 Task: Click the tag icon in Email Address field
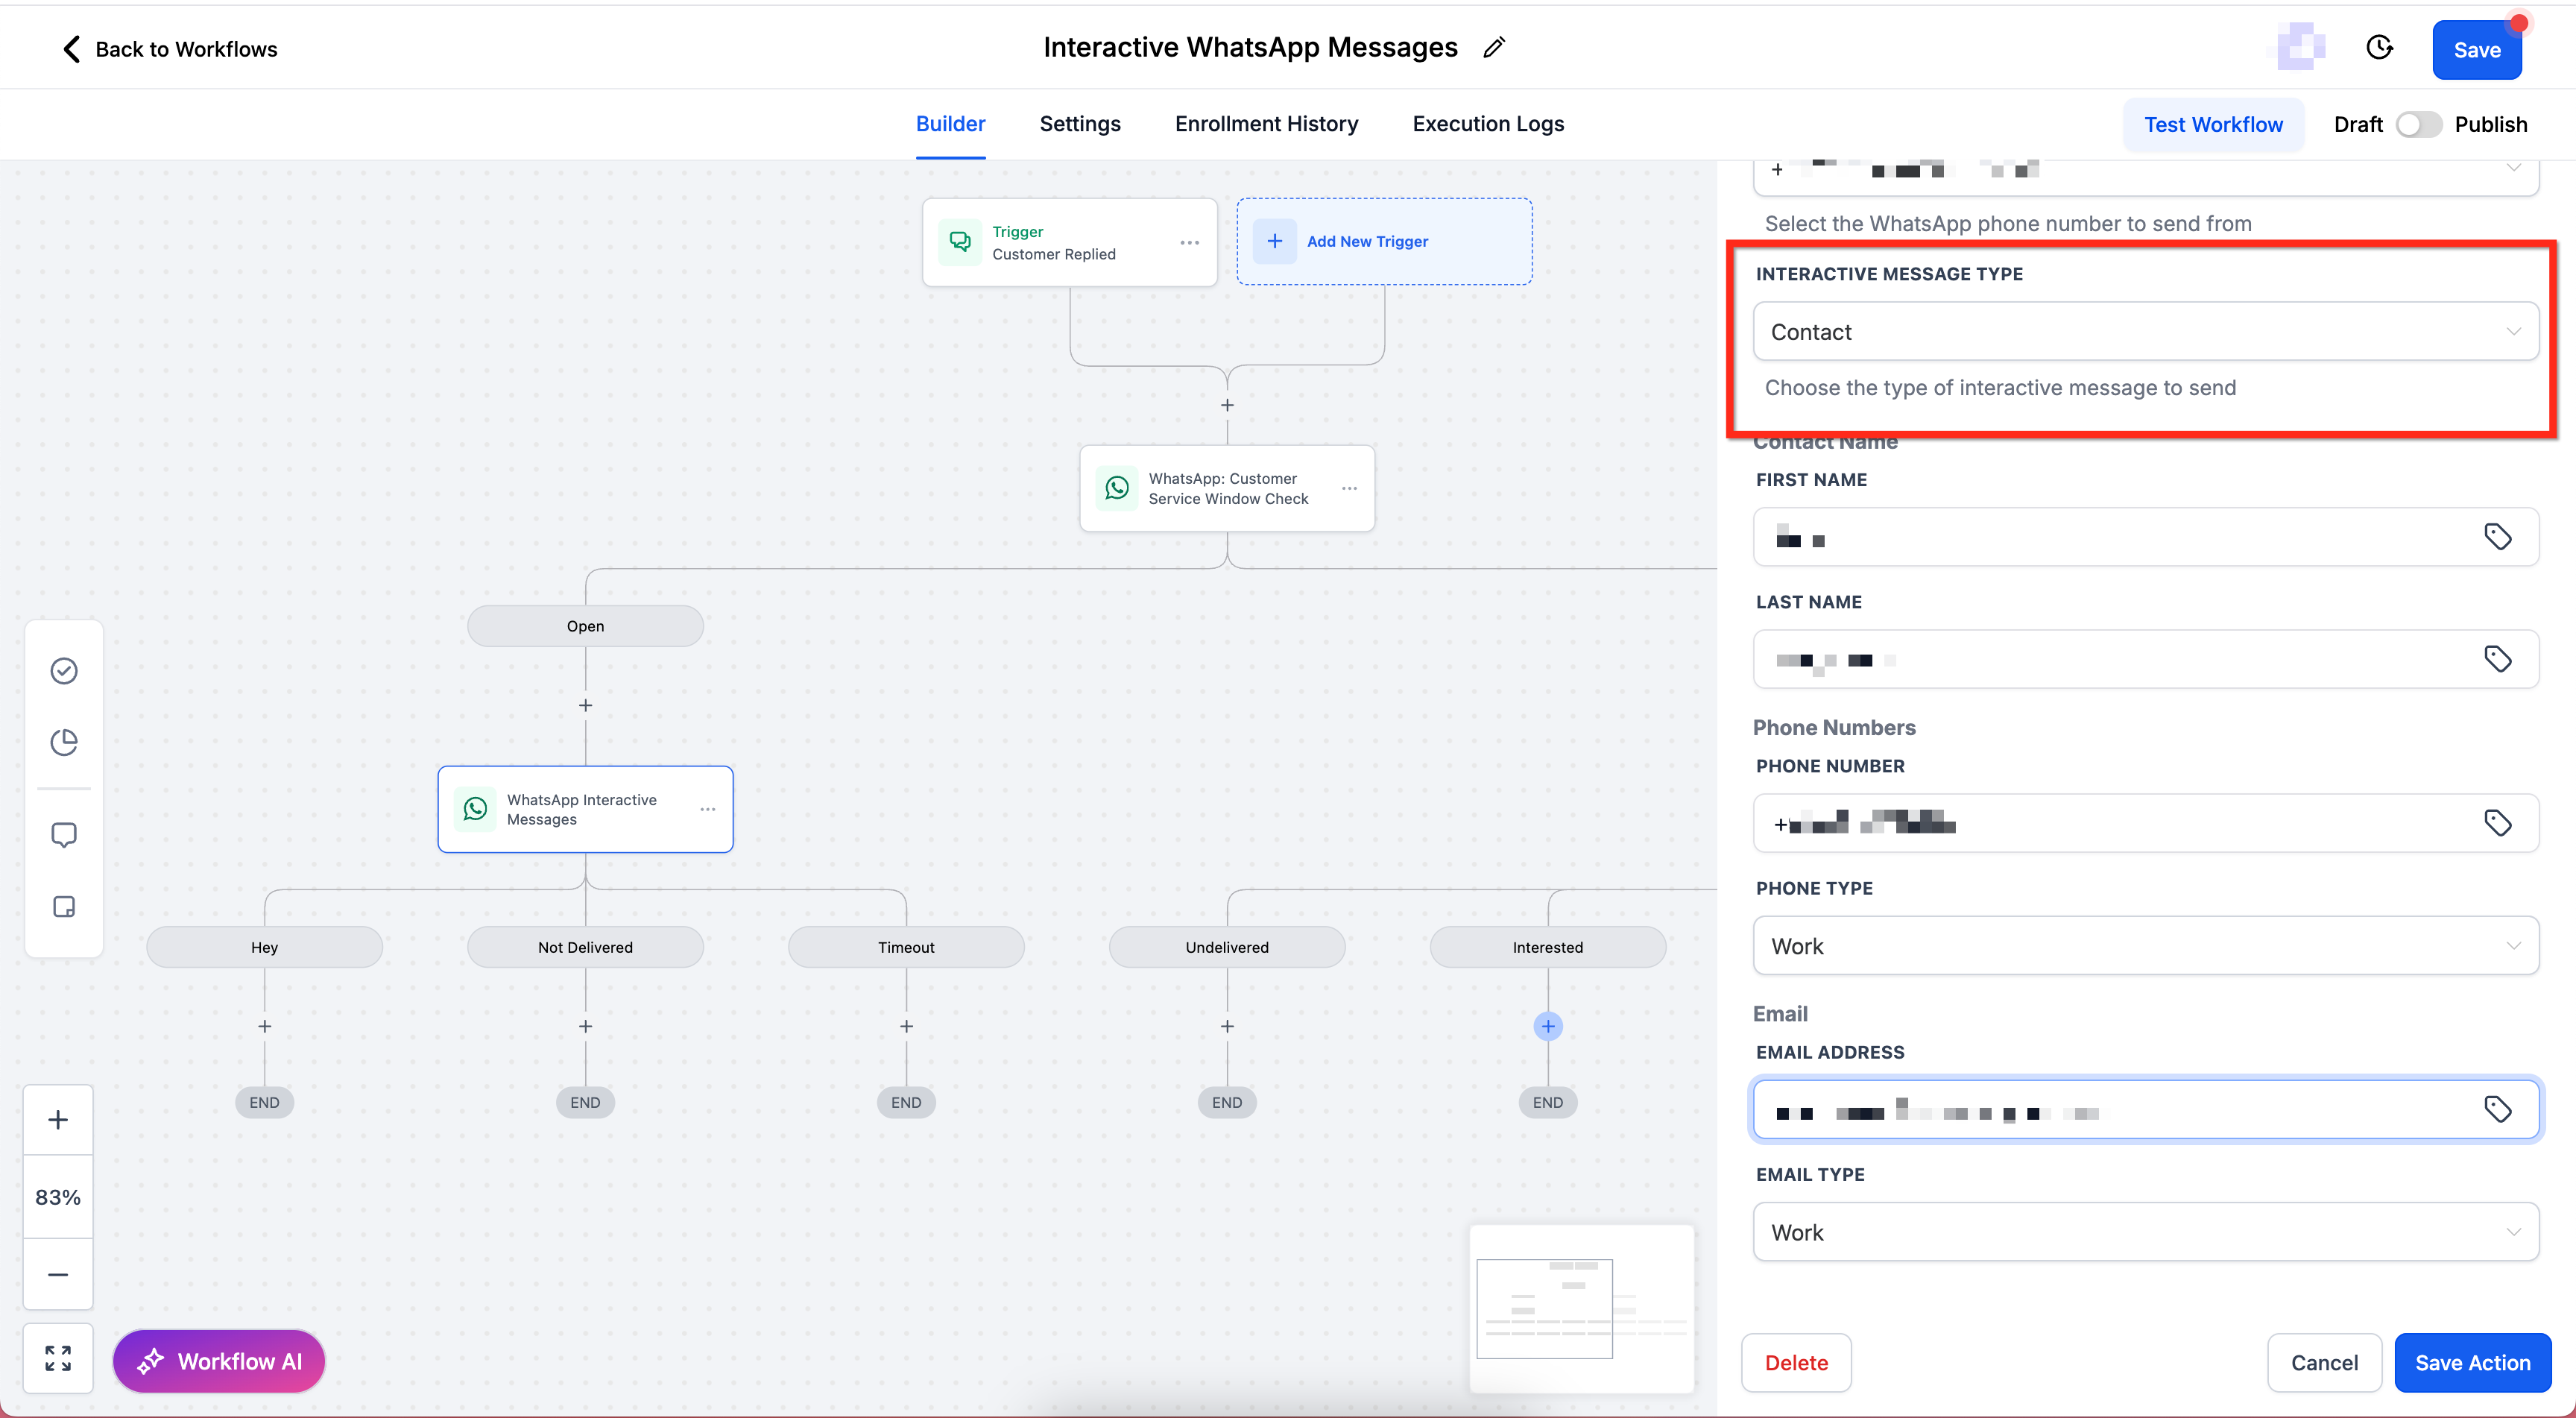tap(2497, 1109)
